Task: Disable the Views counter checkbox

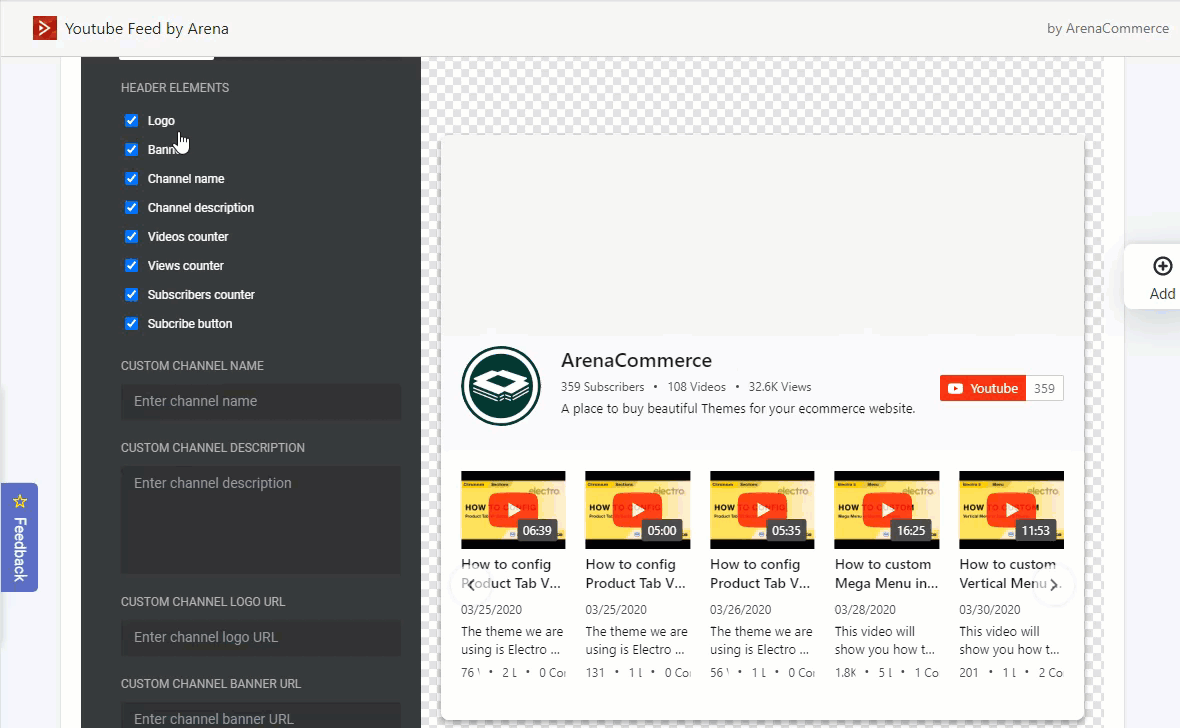Action: (132, 266)
